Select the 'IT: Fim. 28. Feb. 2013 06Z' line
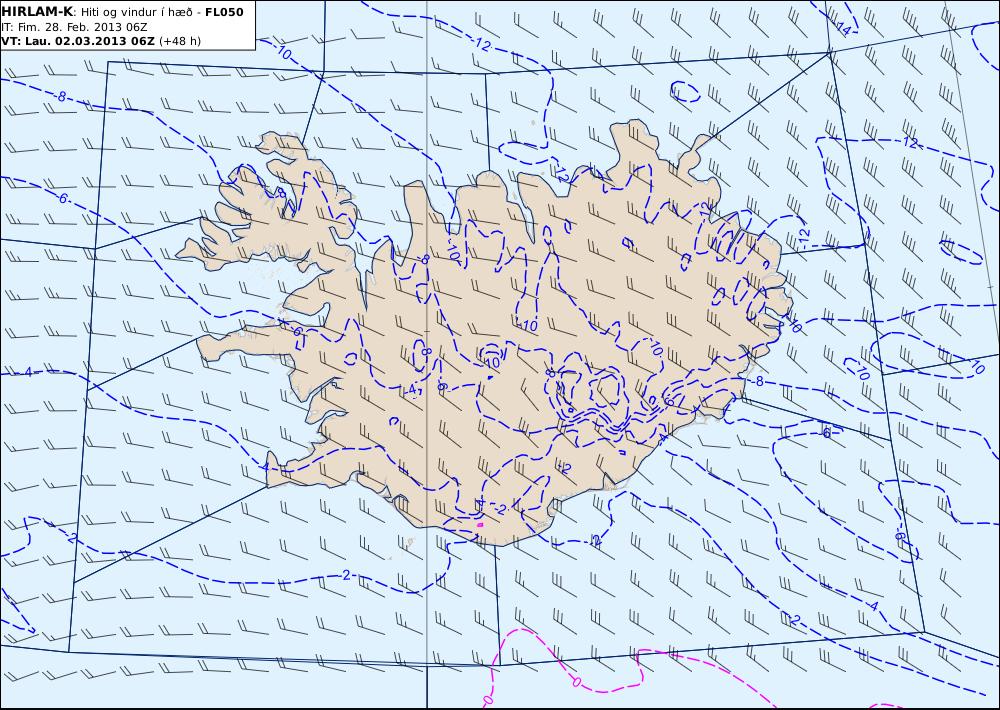The width and height of the screenshot is (1000, 710). pyautogui.click(x=75, y=27)
